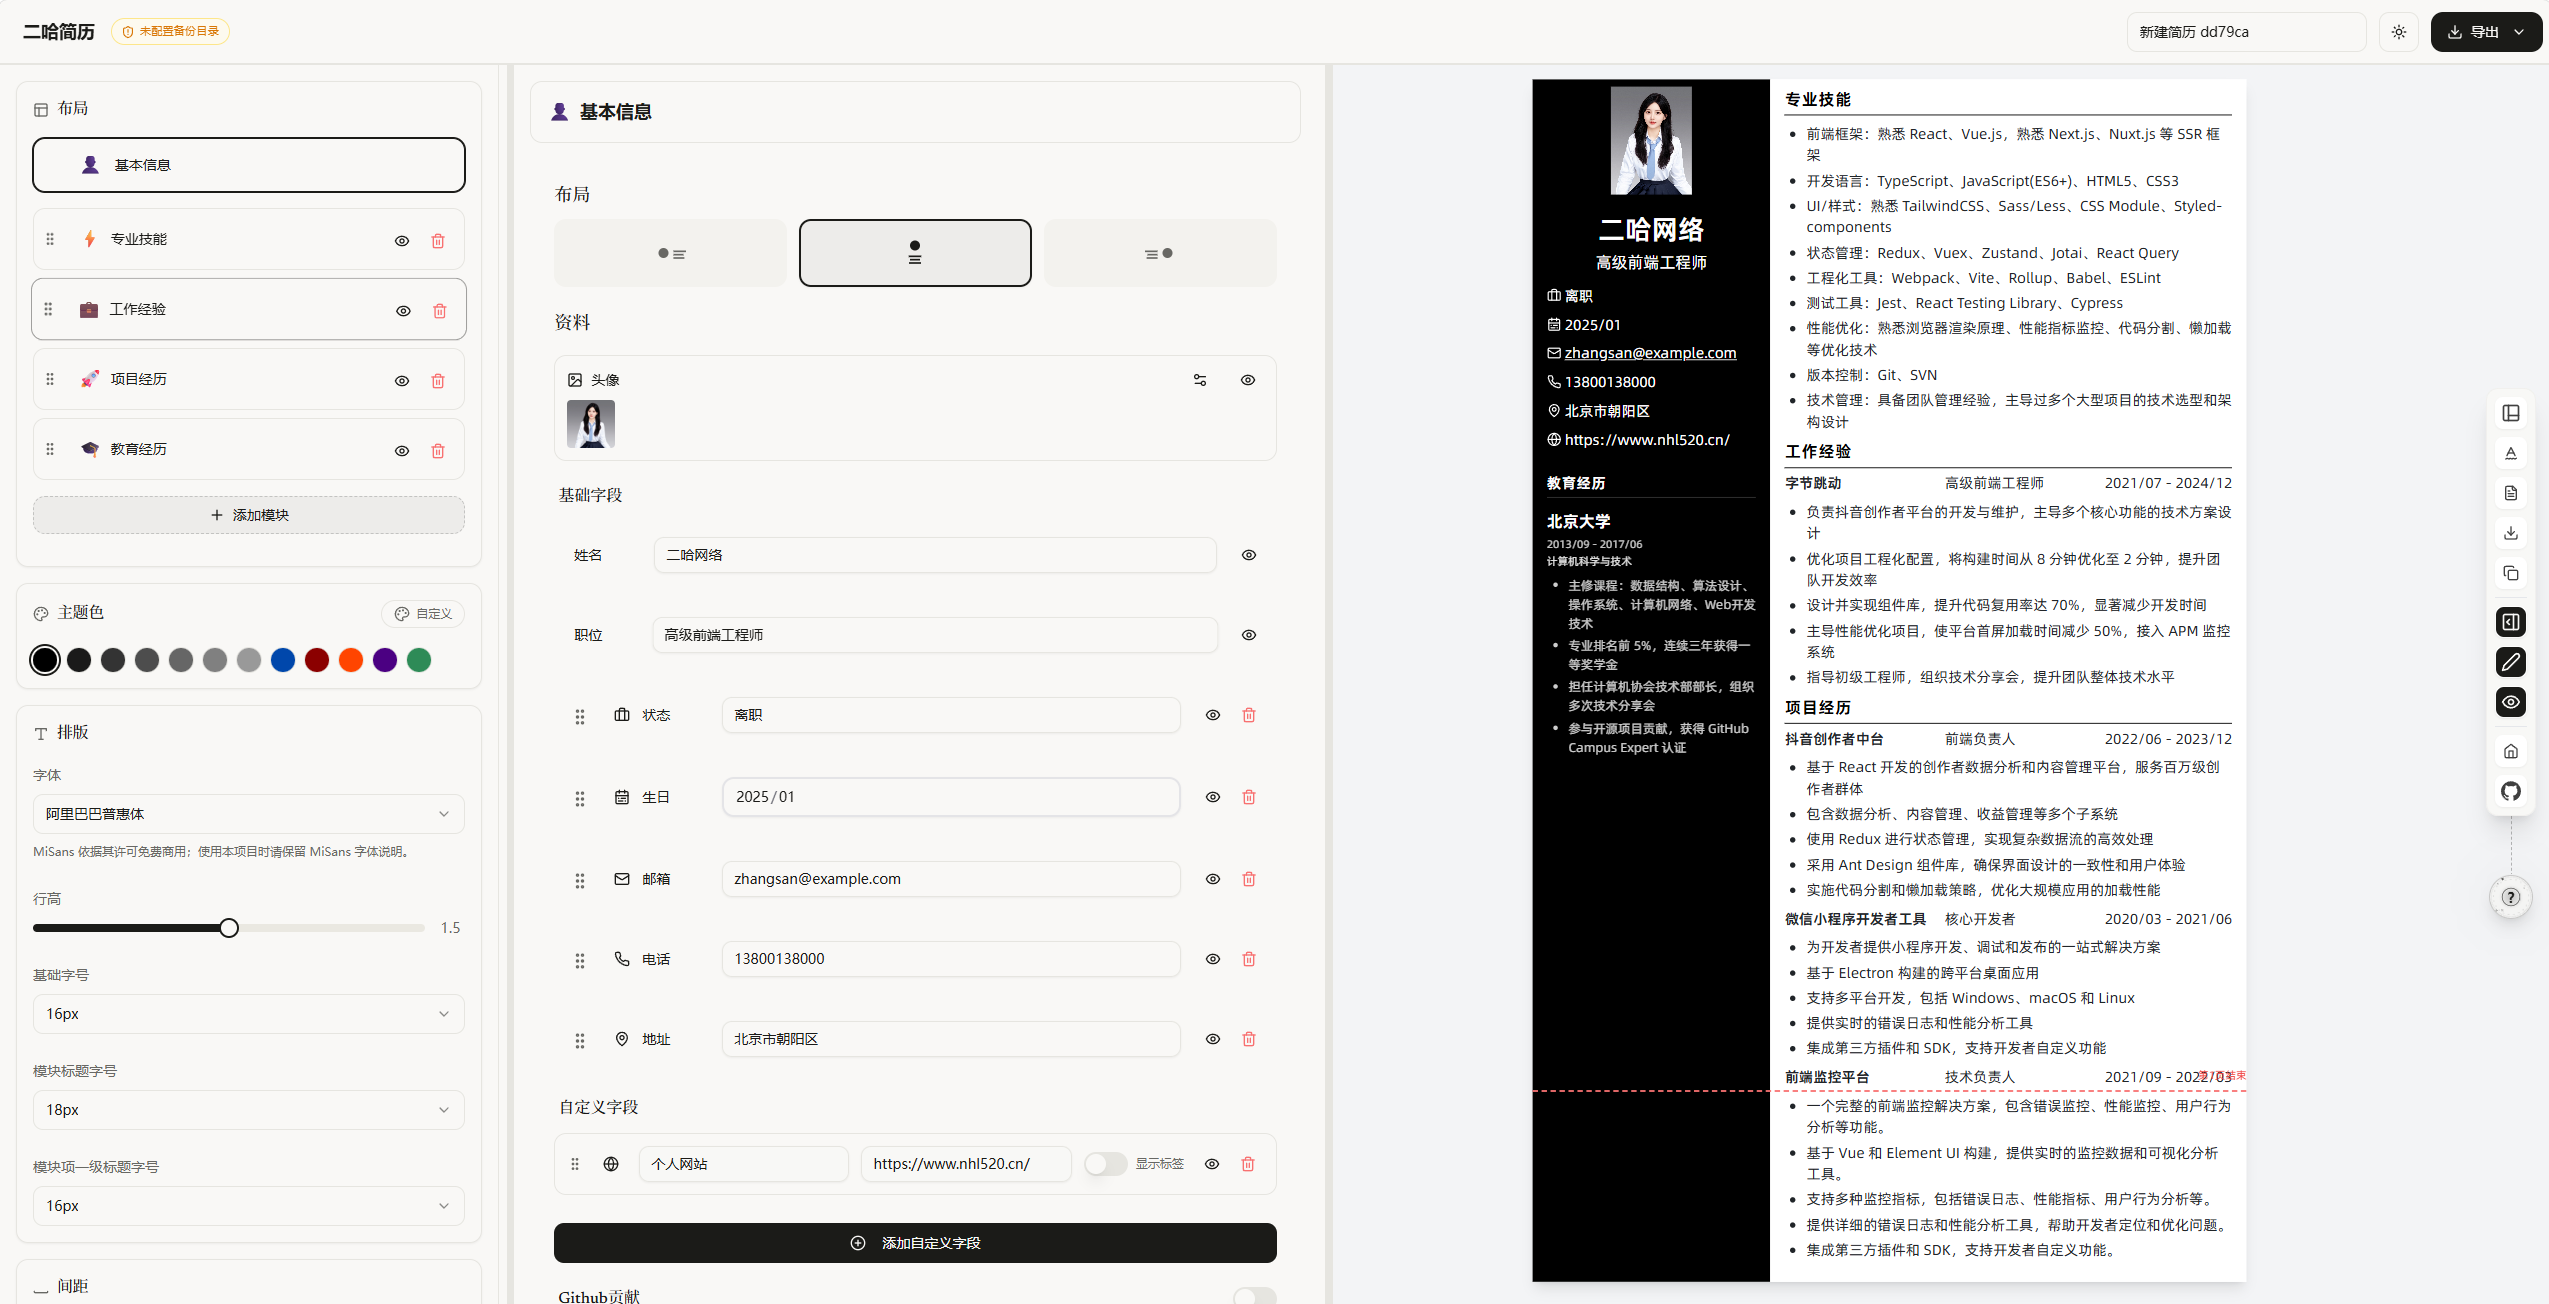Select the purple theme color swatch
The height and width of the screenshot is (1304, 2549).
385,660
